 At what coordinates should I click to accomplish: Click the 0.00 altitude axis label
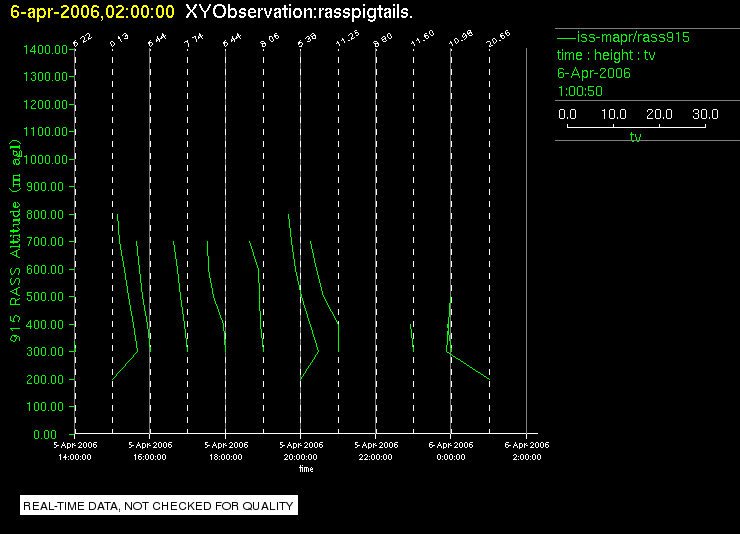point(45,434)
